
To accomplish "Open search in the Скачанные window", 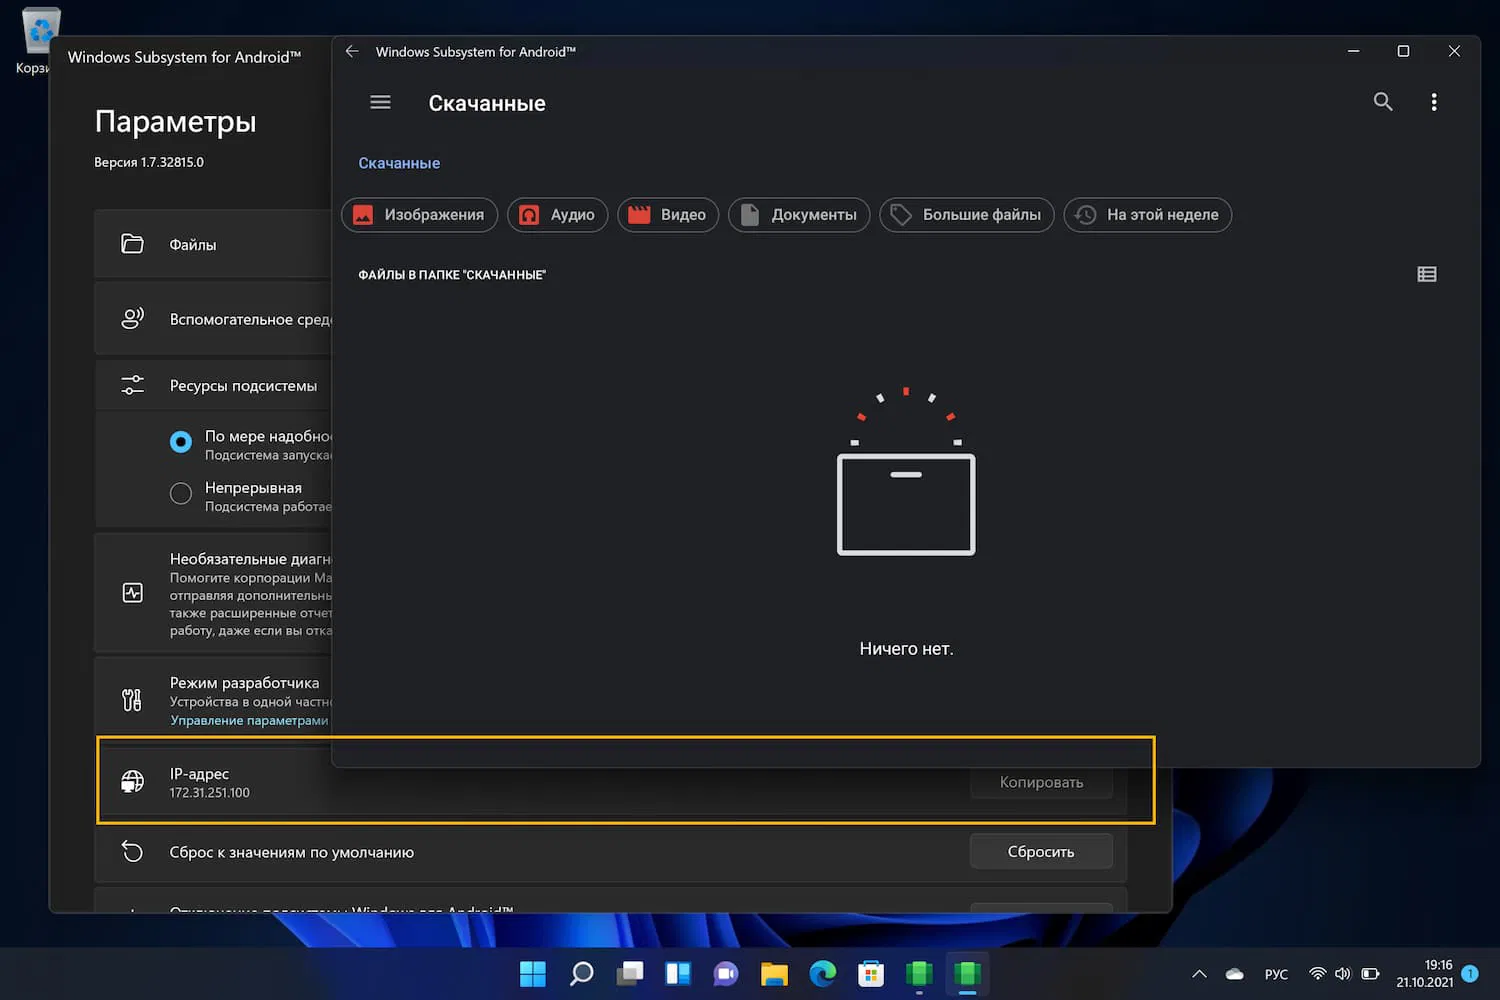I will tap(1383, 101).
